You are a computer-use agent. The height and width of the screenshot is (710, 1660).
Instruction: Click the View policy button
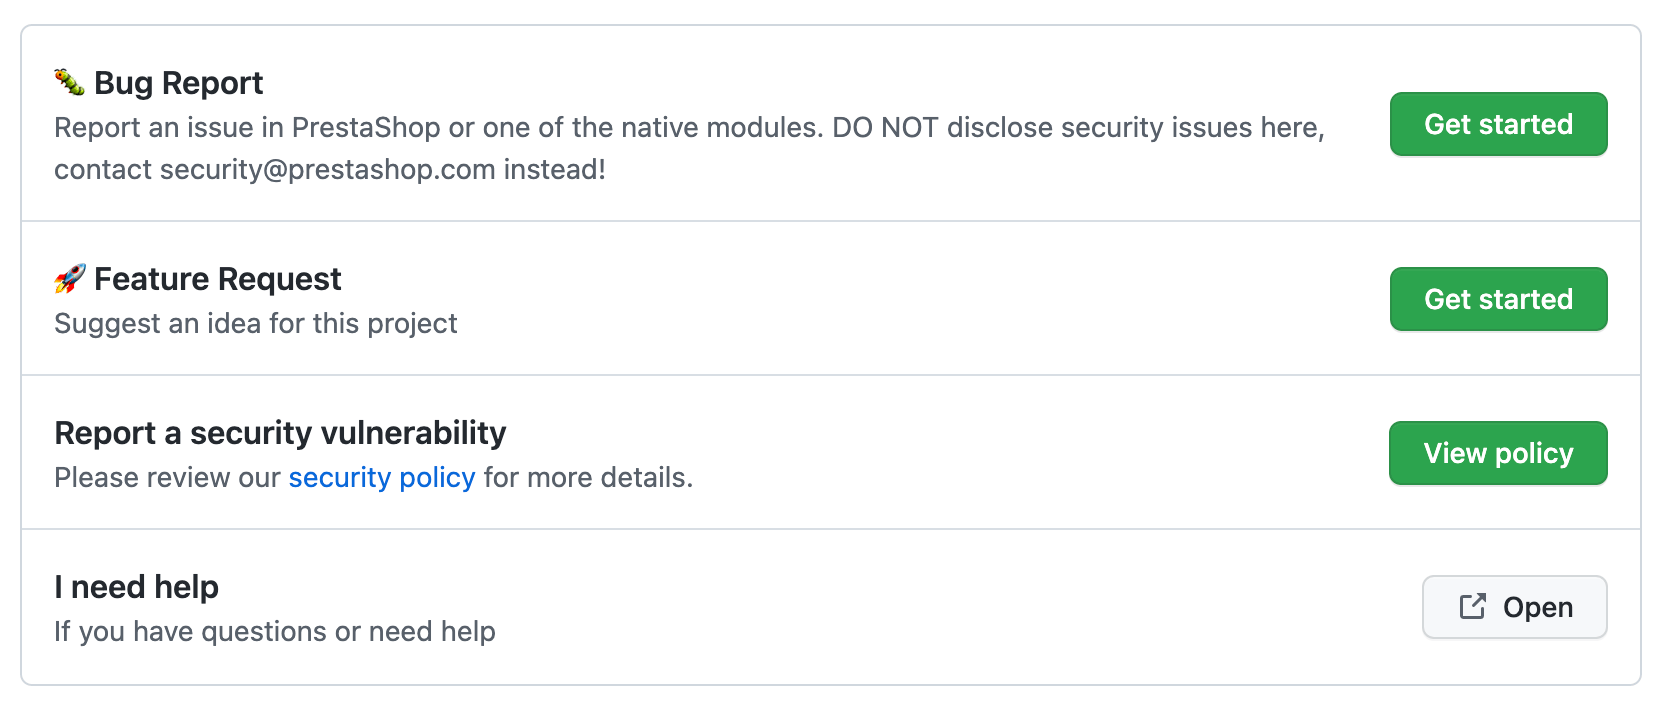pos(1497,453)
